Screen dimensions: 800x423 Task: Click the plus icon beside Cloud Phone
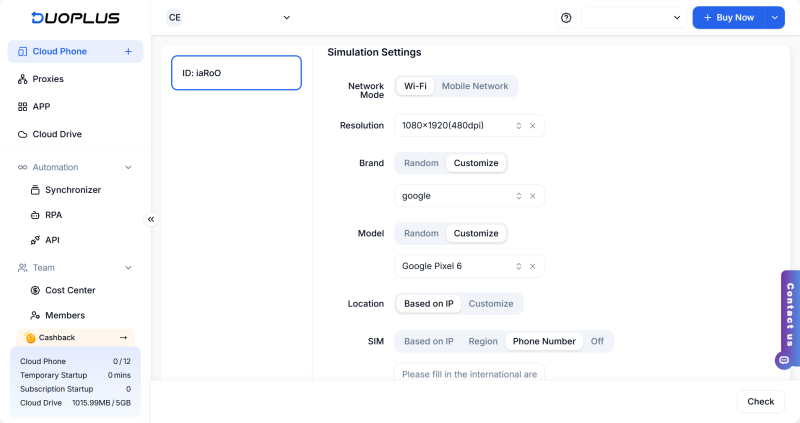pyautogui.click(x=128, y=51)
